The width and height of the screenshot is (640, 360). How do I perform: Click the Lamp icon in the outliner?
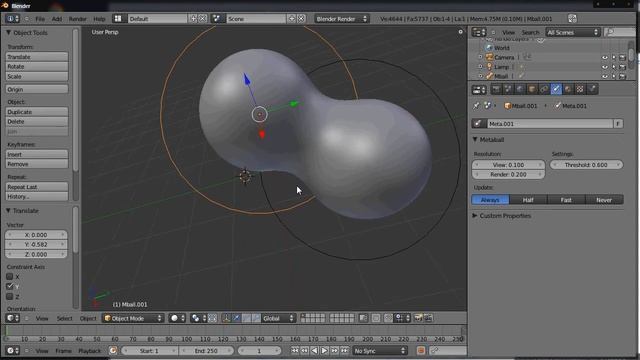[489, 67]
